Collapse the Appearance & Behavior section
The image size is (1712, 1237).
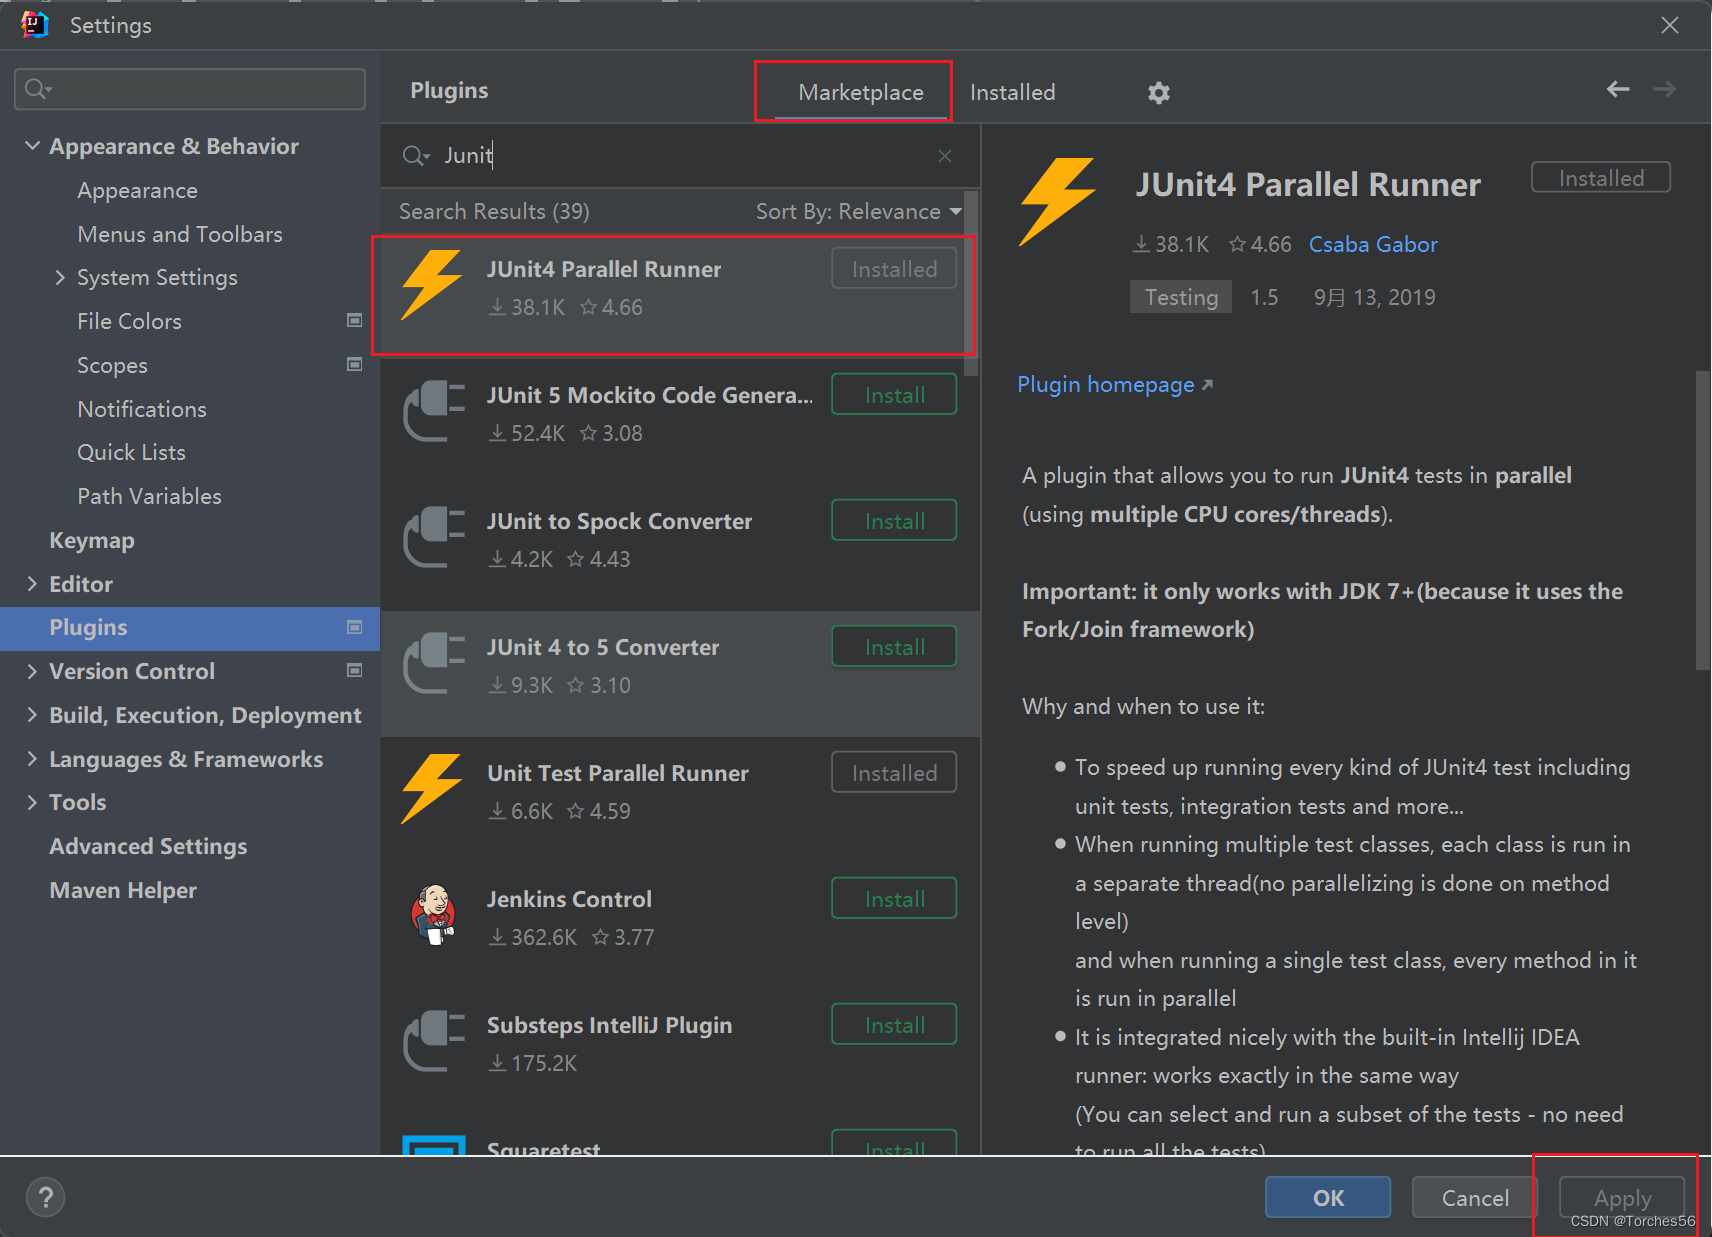pyautogui.click(x=32, y=146)
